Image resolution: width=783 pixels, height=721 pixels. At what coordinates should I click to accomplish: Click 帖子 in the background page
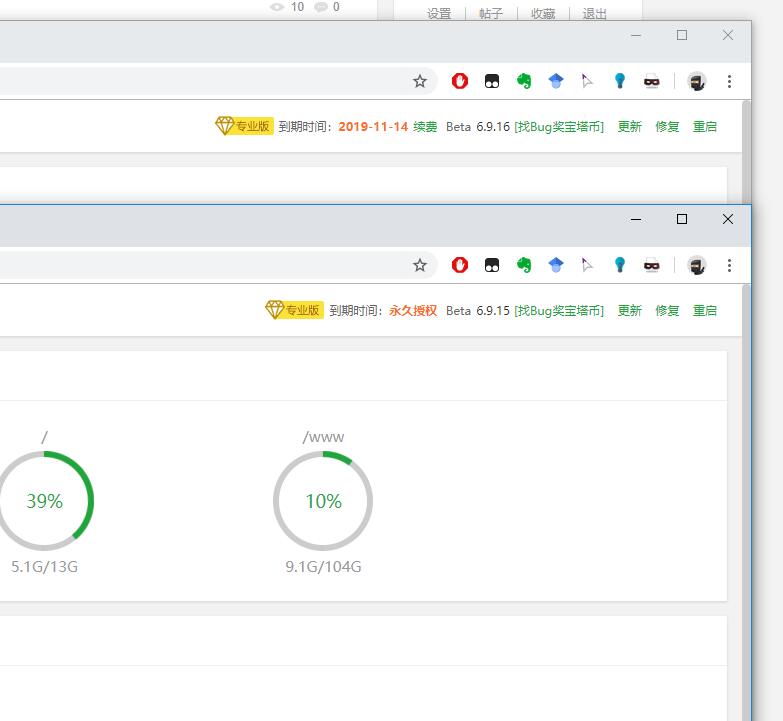[x=491, y=13]
